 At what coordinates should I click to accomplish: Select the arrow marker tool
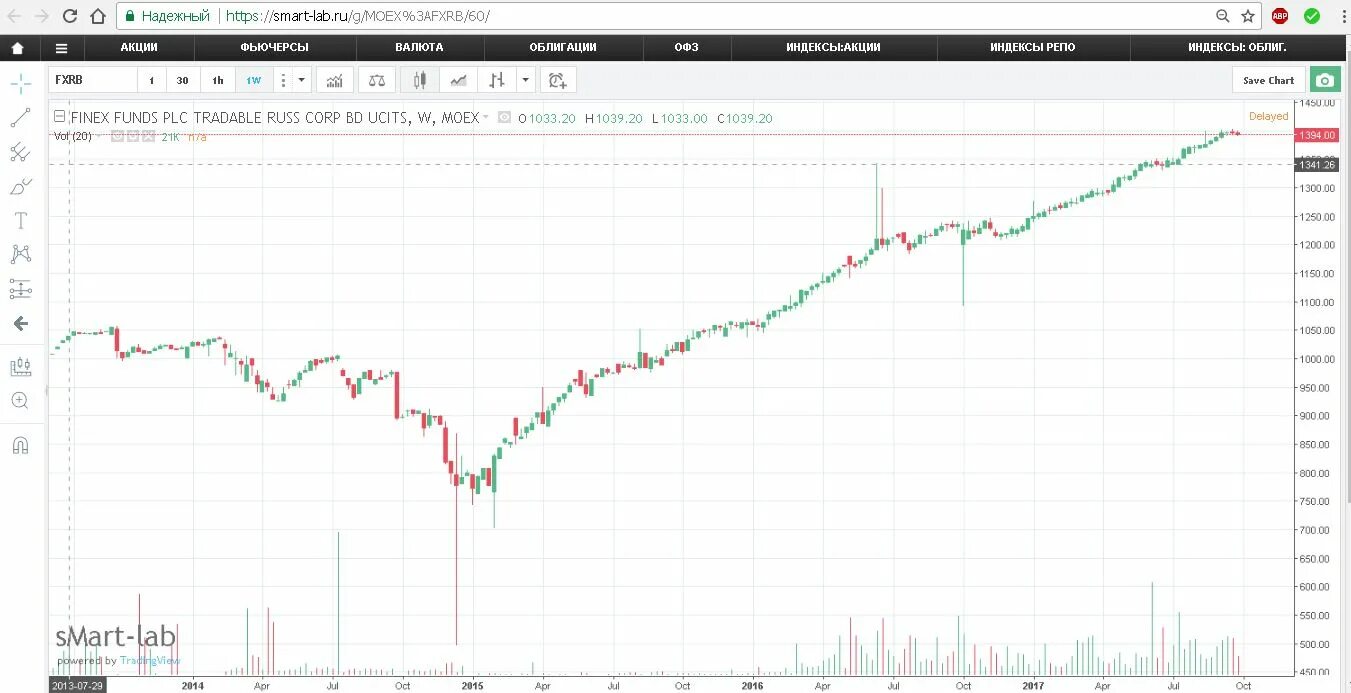(20, 324)
